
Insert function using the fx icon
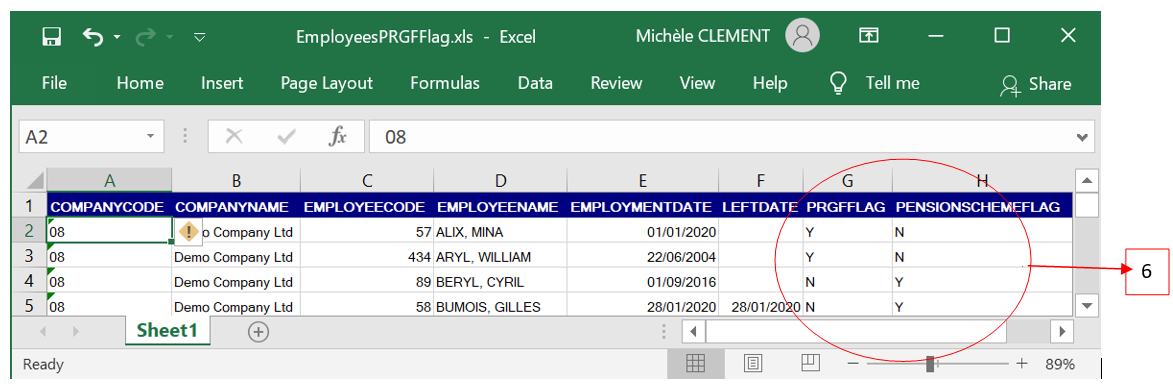click(338, 136)
